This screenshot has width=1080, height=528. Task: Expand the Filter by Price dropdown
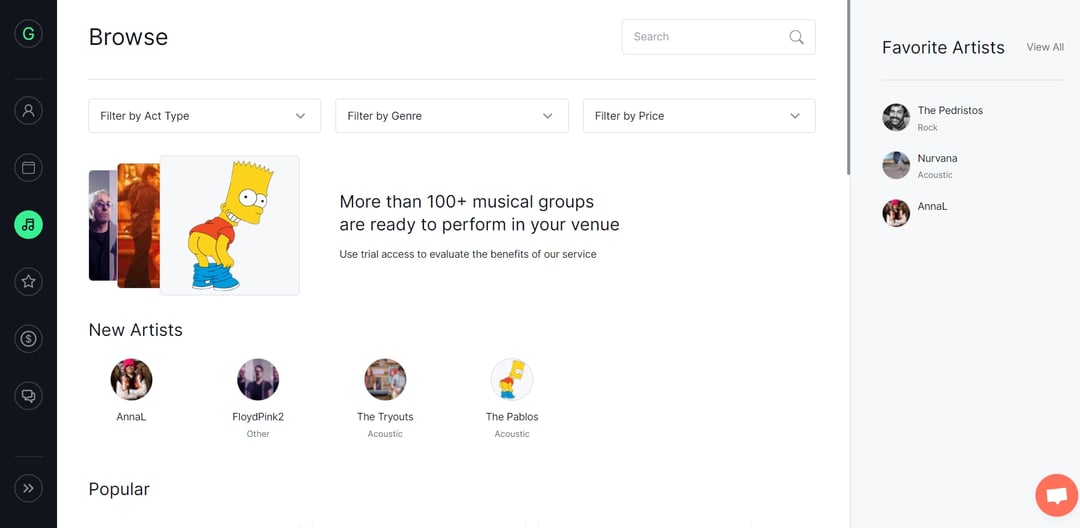pos(698,116)
